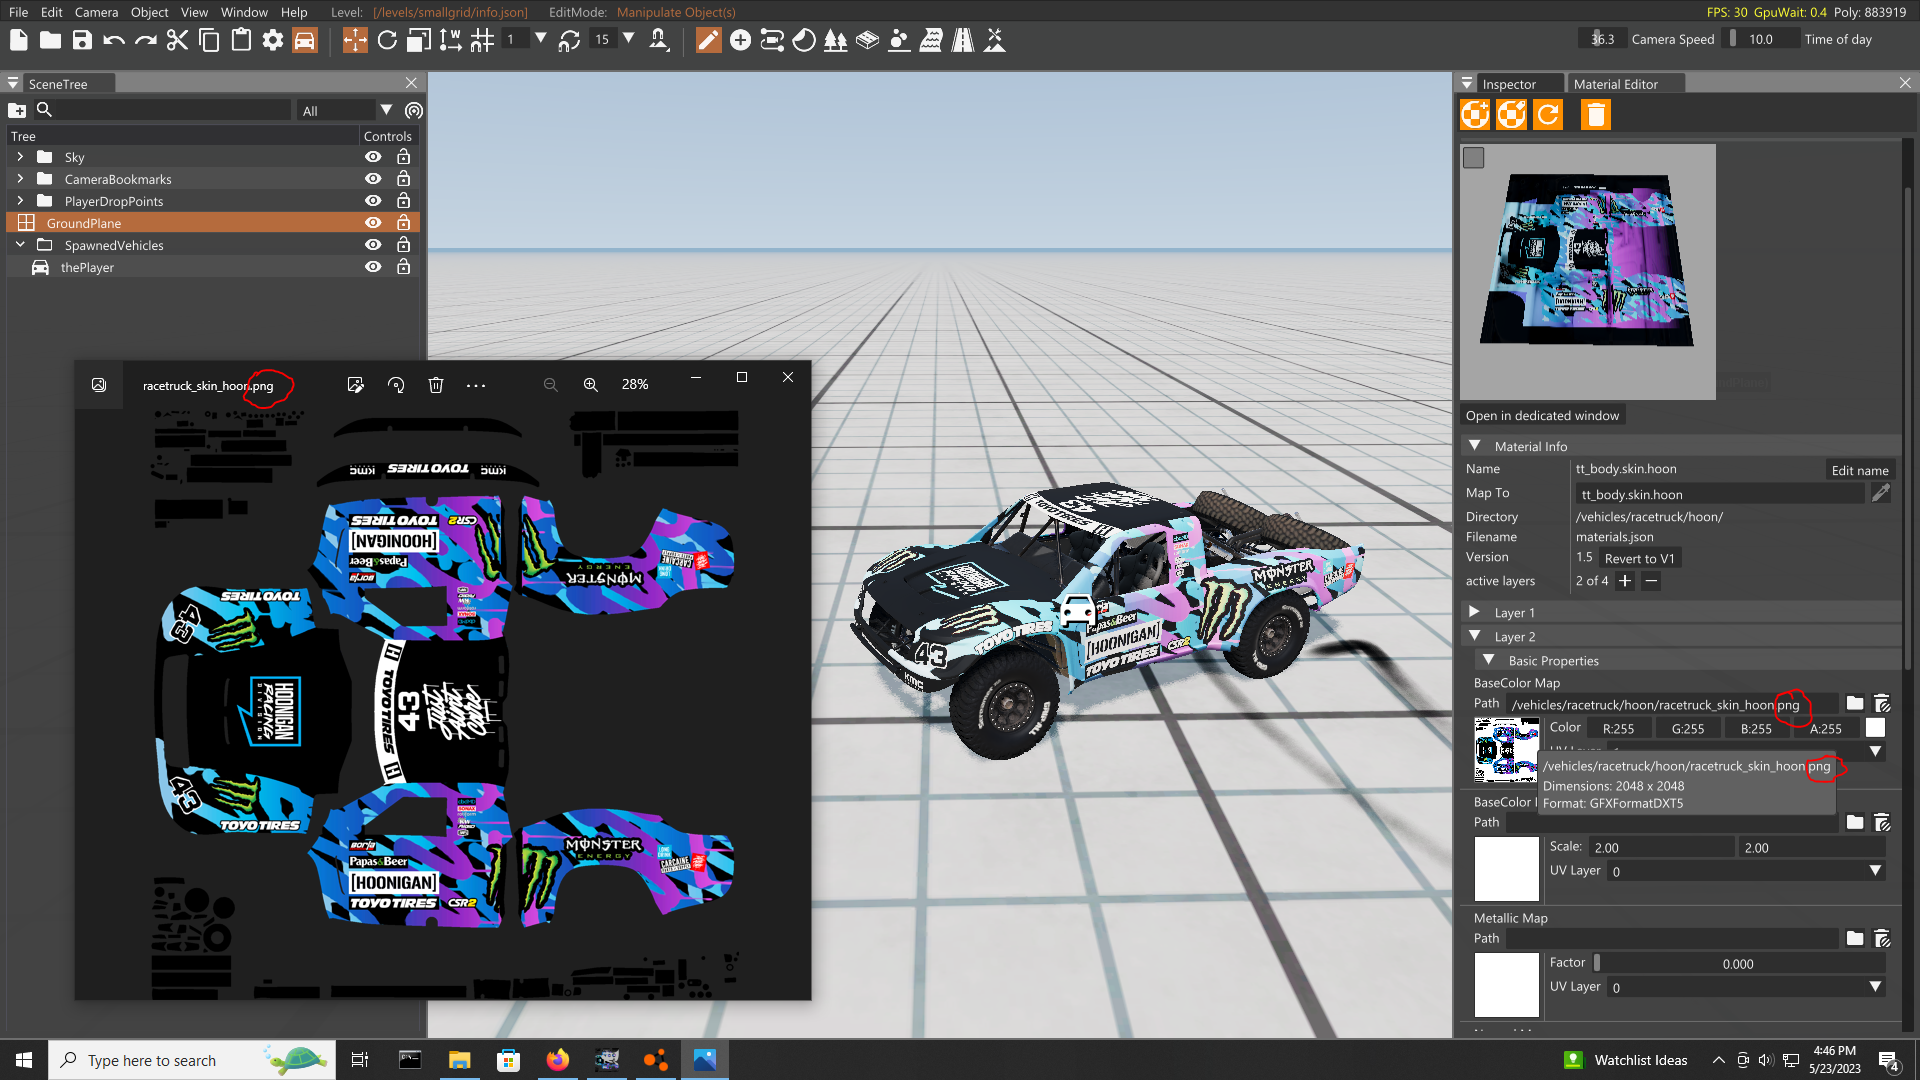Collapse the Basic Properties section
Image resolution: width=1920 pixels, height=1080 pixels.
(1488, 659)
